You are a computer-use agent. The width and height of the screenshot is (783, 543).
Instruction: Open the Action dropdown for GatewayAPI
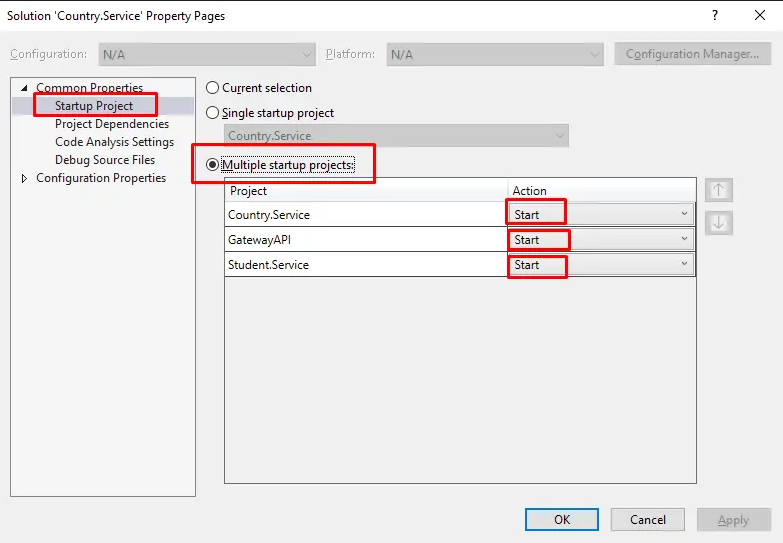684,240
